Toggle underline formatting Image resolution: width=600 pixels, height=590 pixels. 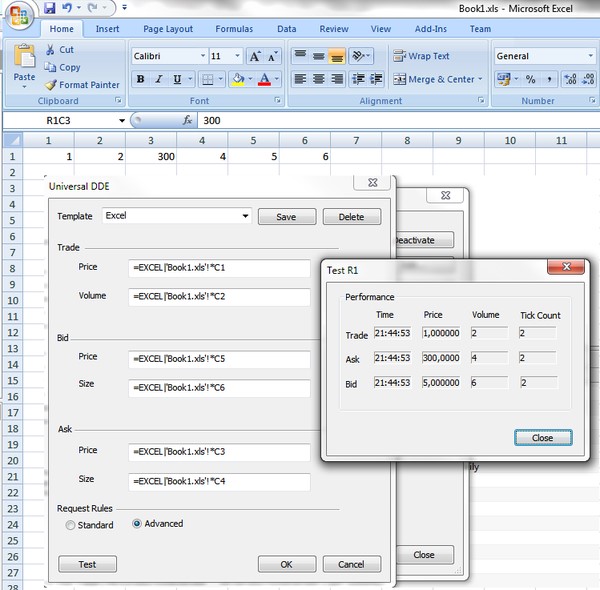(177, 79)
